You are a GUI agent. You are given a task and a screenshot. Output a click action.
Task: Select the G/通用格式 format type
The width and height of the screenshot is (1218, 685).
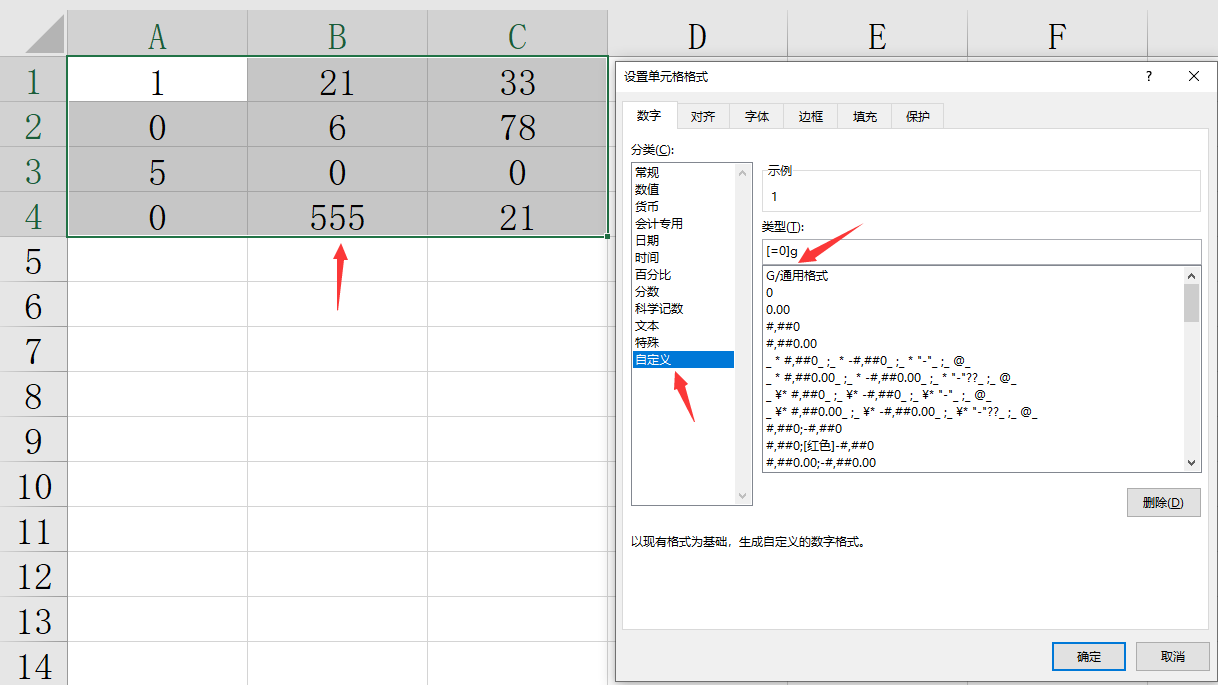(797, 275)
